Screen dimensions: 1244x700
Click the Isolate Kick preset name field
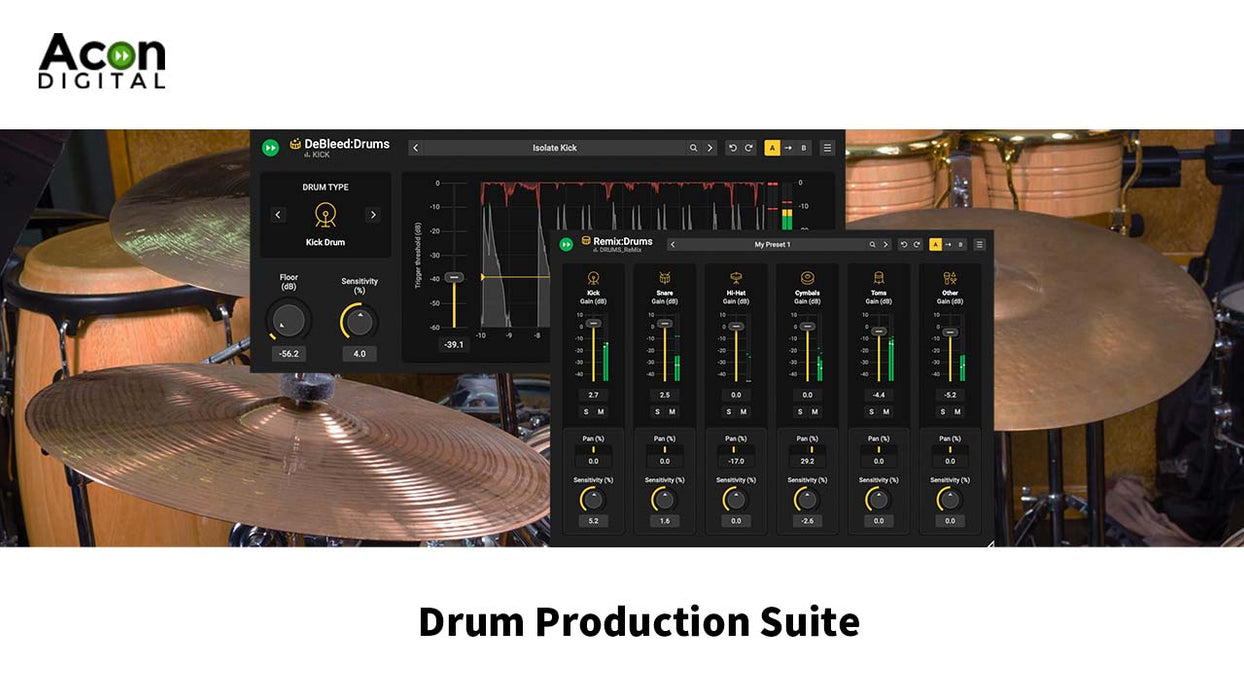point(554,147)
